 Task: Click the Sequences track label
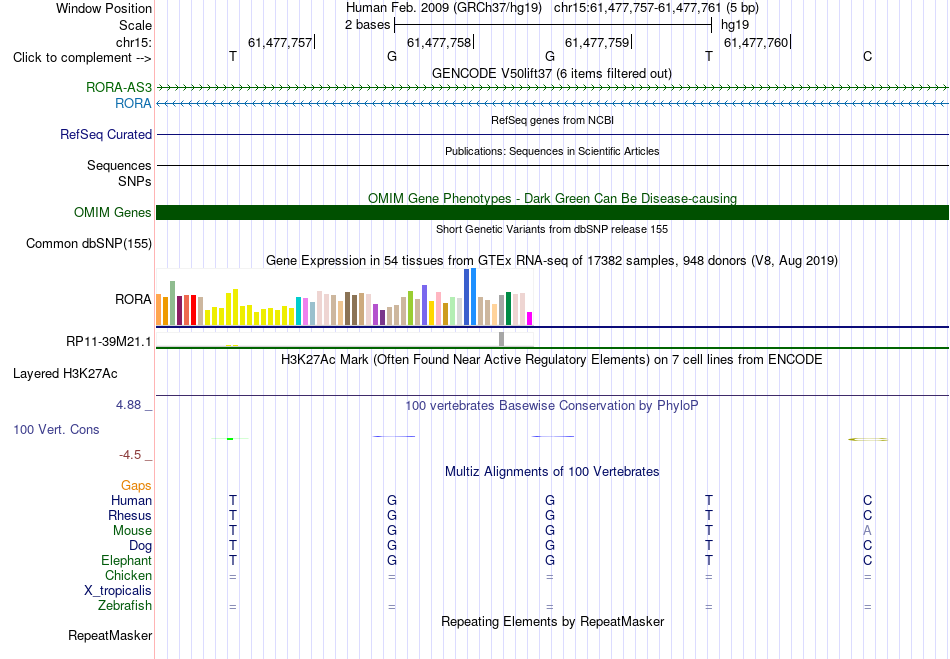coord(119,165)
